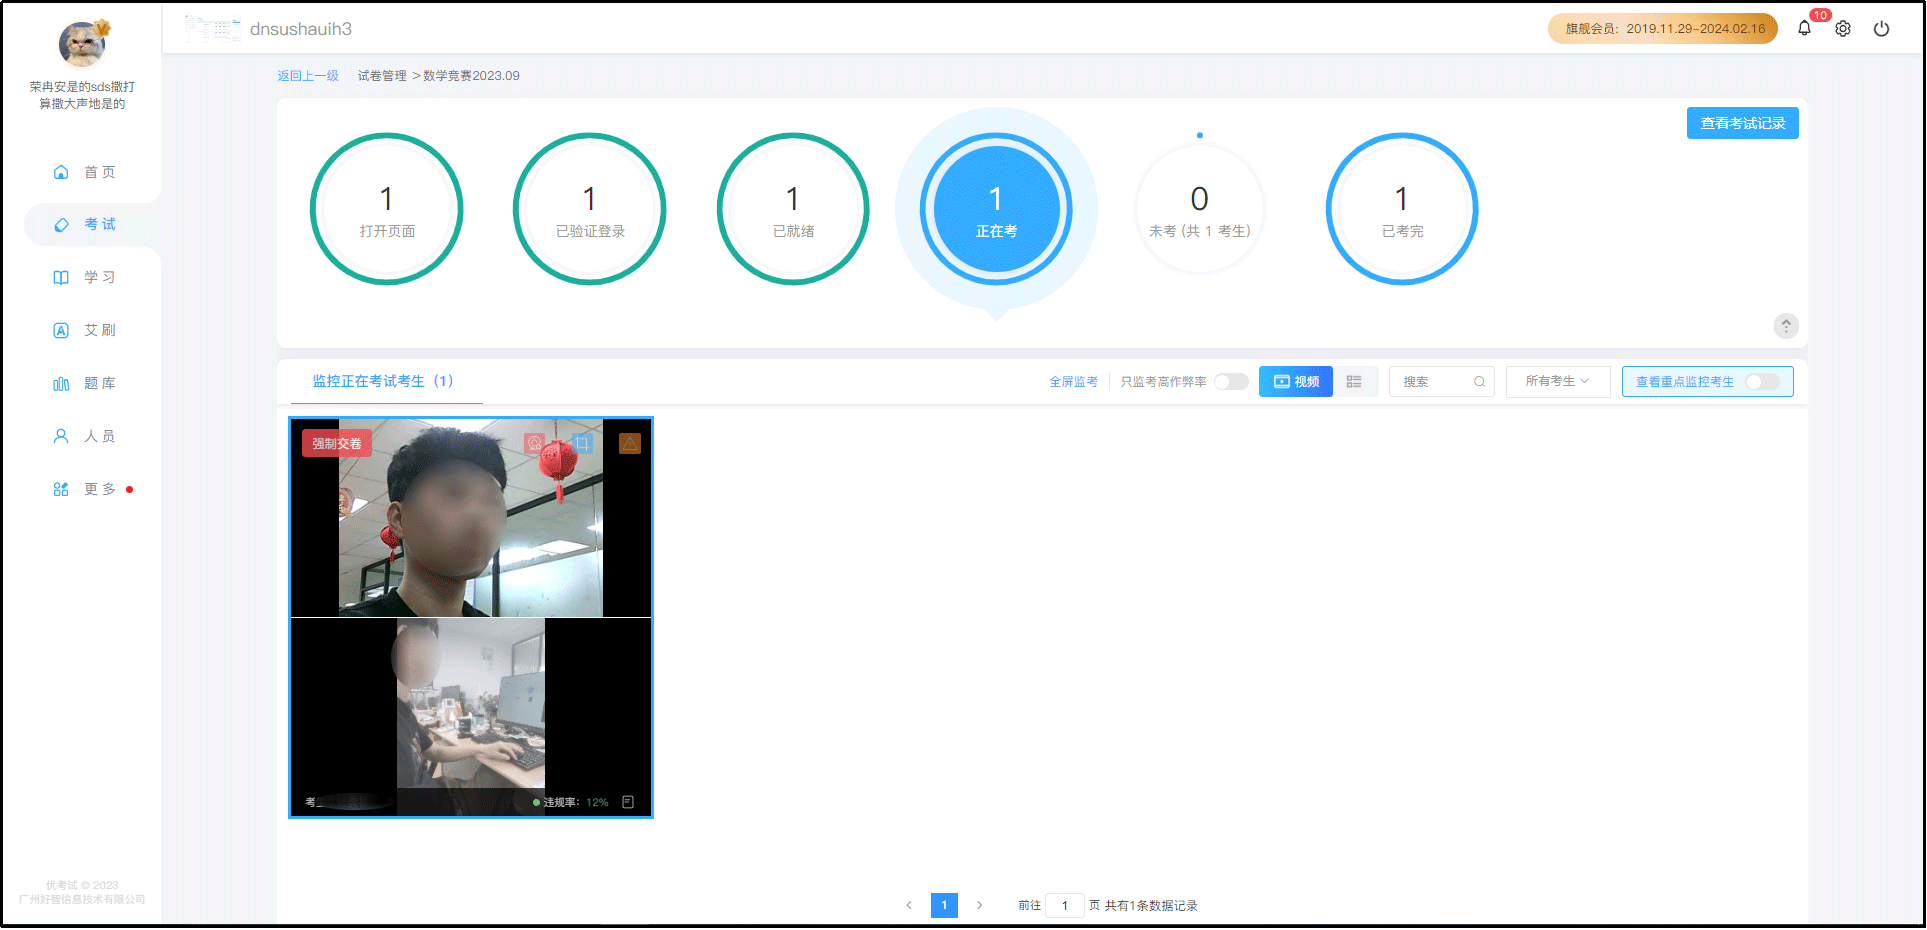Switch to 视频 video view
1927x930 pixels.
click(x=1296, y=382)
